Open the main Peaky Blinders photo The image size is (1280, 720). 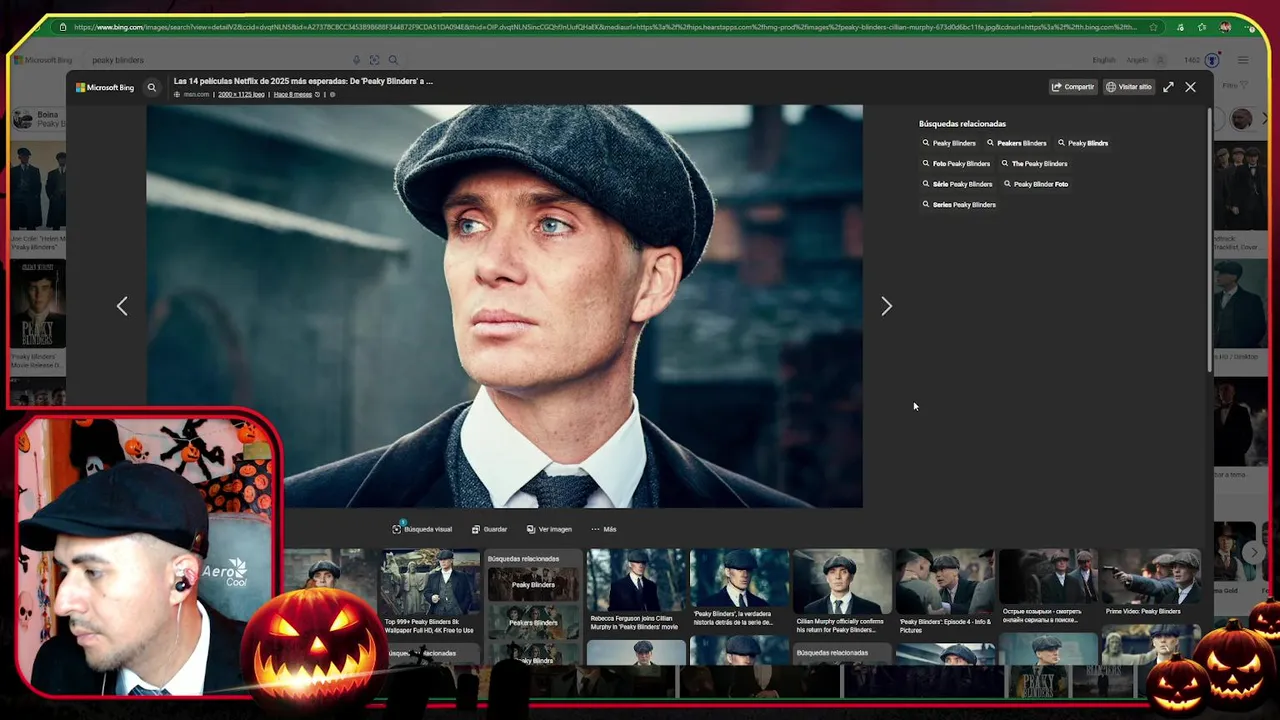point(504,306)
